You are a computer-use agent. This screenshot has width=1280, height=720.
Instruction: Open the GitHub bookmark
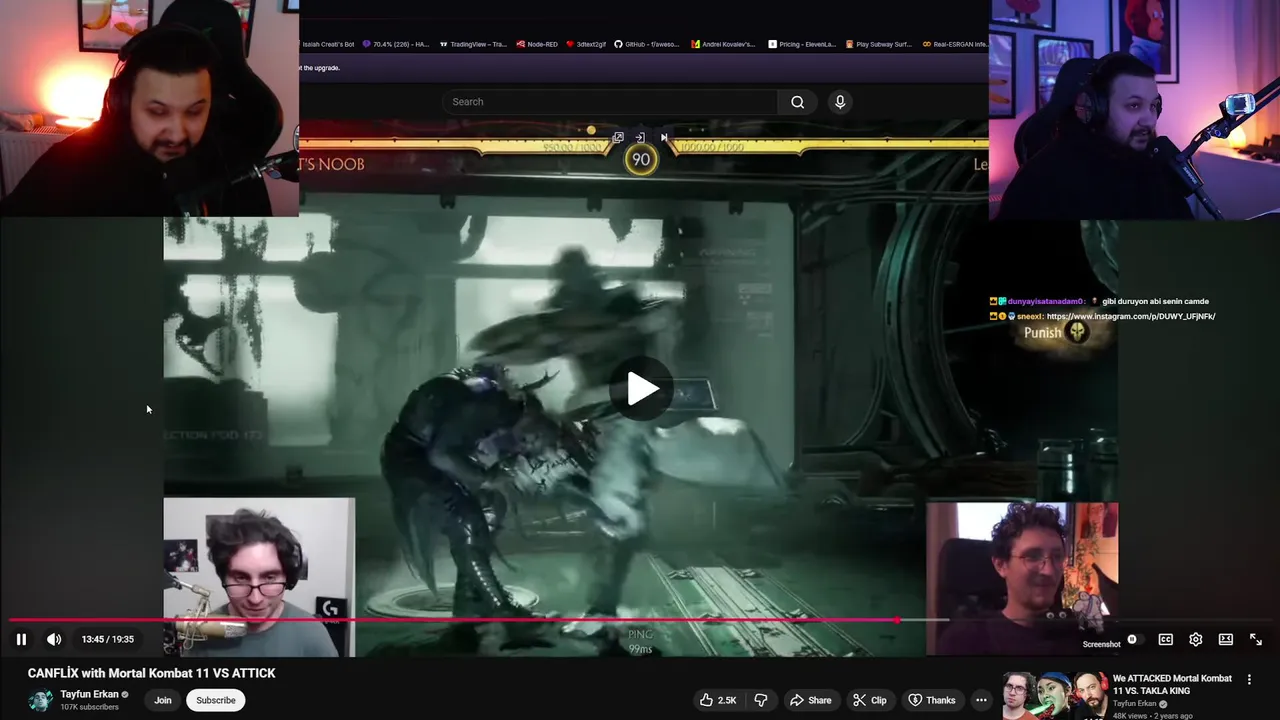(648, 44)
